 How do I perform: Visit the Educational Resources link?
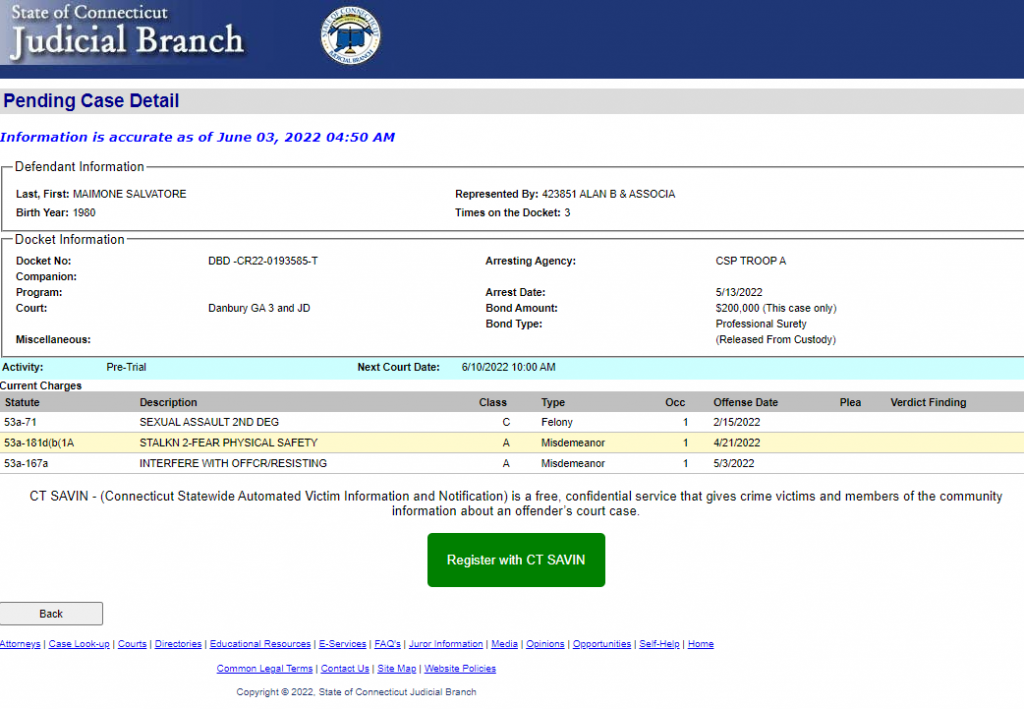point(260,644)
